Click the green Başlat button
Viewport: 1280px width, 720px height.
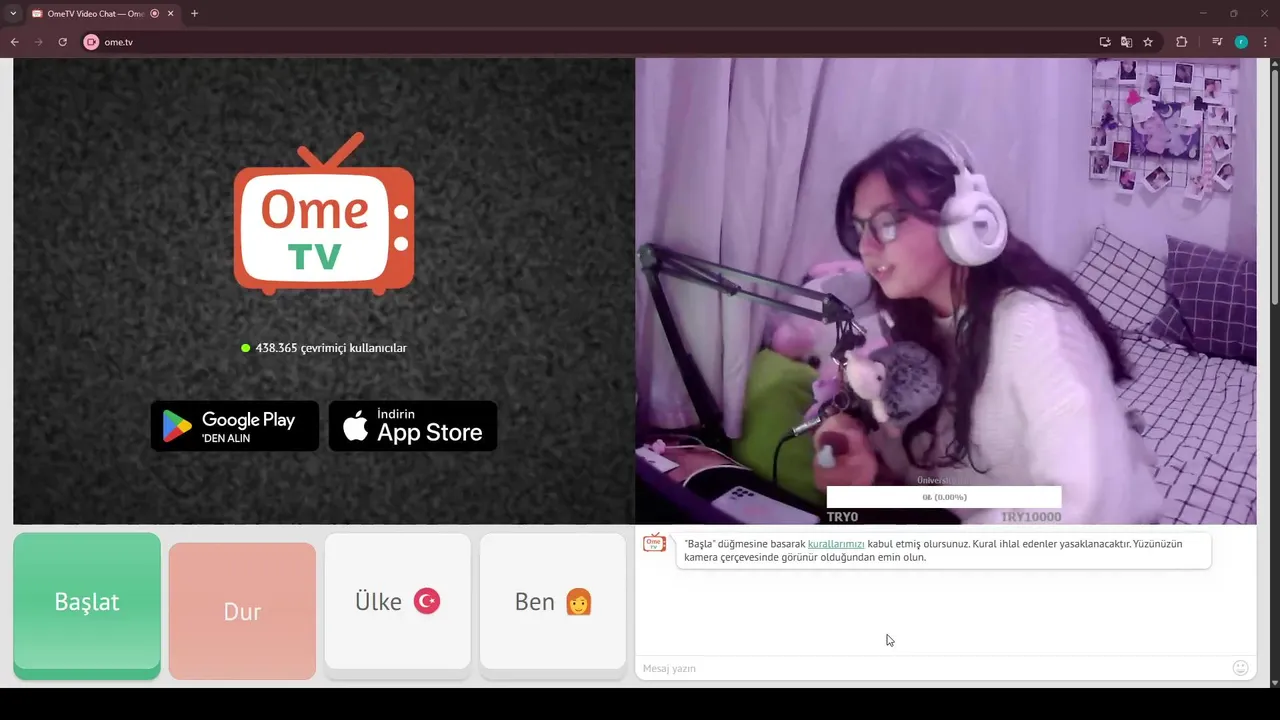87,605
